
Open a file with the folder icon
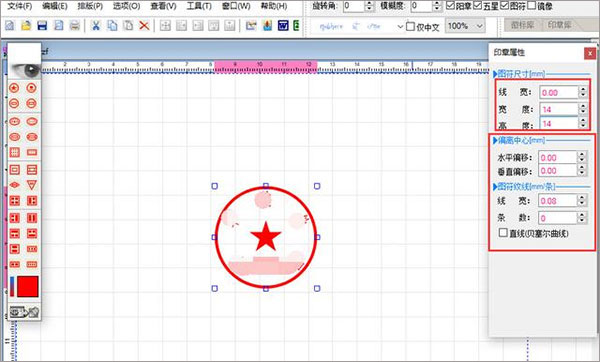click(x=26, y=26)
